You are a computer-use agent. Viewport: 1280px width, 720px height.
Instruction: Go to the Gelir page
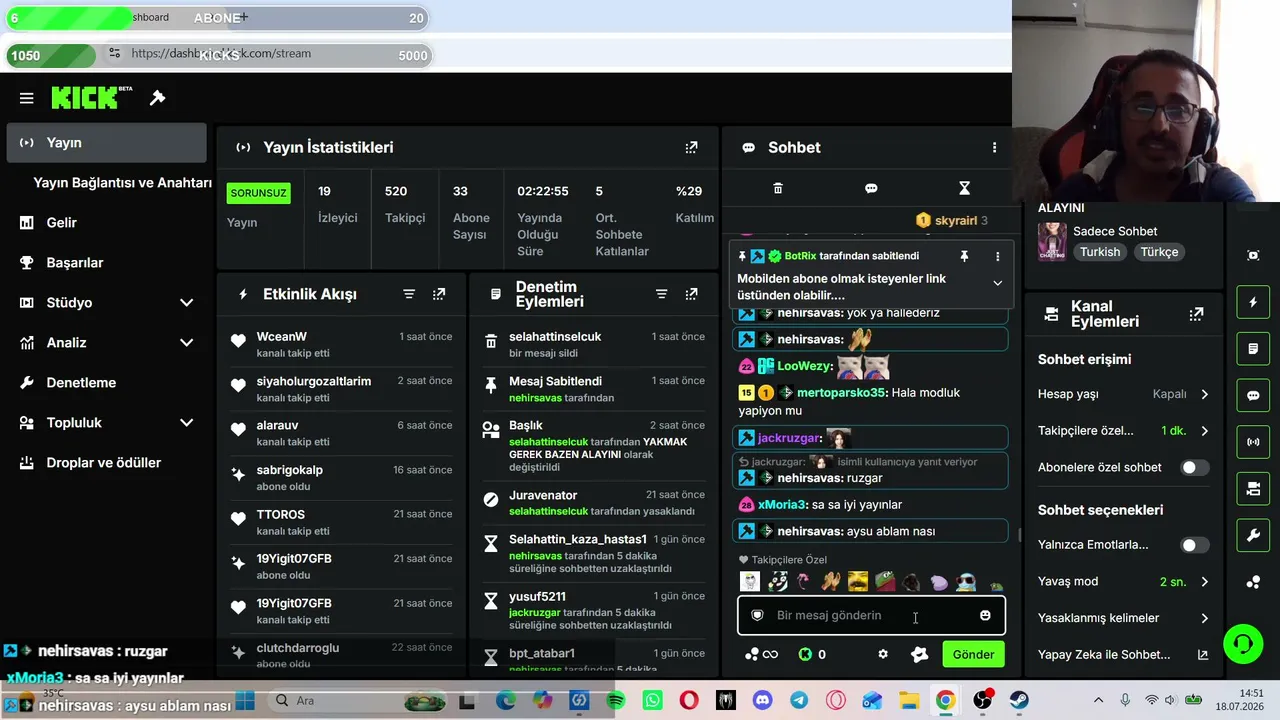[x=106, y=222]
